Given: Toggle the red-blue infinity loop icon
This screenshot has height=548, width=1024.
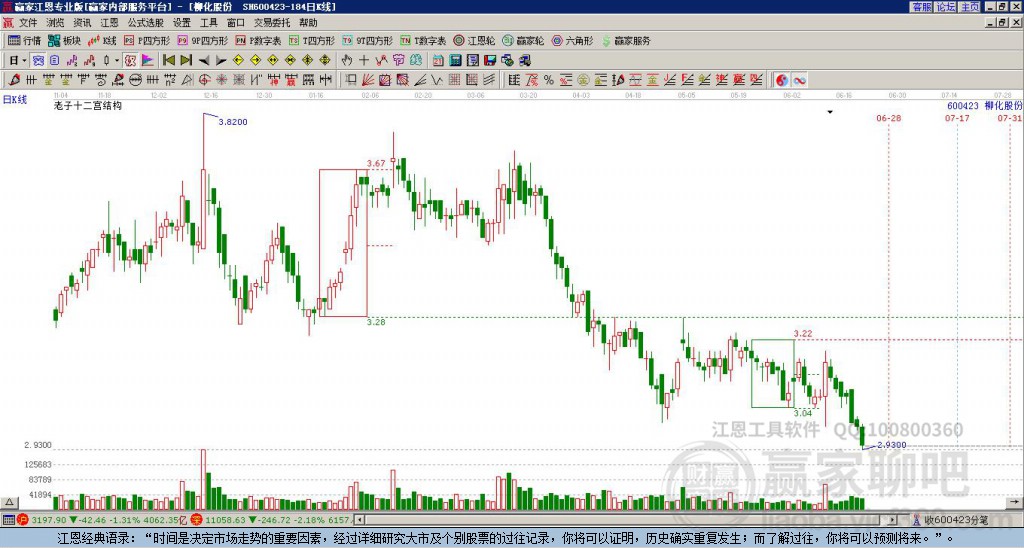Looking at the screenshot, I should pos(799,80).
